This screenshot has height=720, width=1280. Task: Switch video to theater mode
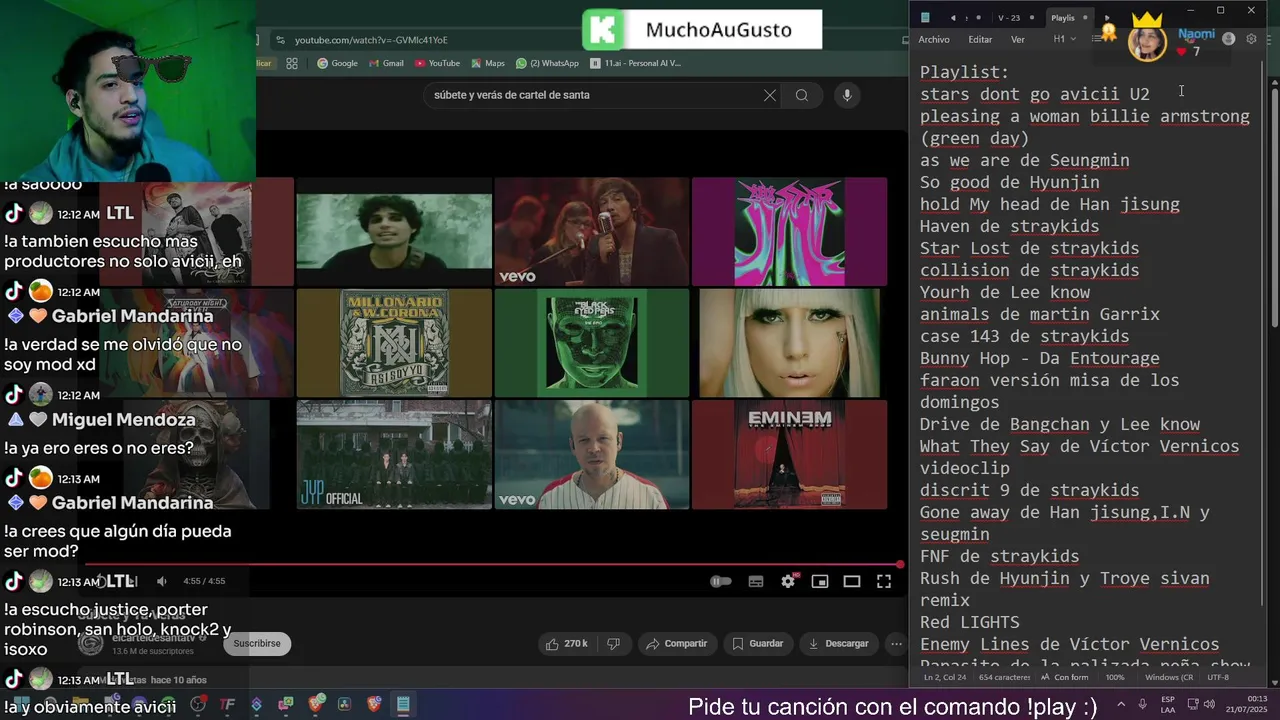coord(852,581)
